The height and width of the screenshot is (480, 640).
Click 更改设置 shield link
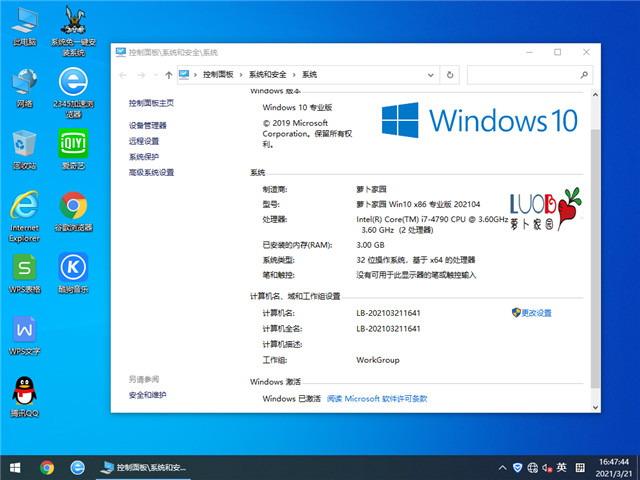[531, 313]
